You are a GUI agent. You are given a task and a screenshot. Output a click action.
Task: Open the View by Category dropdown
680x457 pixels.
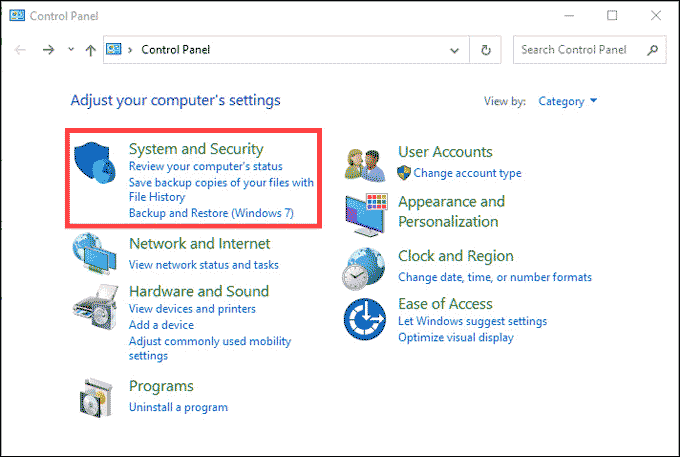point(567,101)
